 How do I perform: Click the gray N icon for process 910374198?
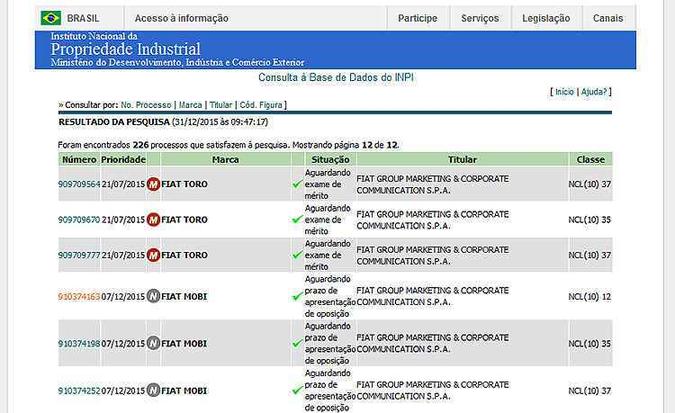(153, 343)
